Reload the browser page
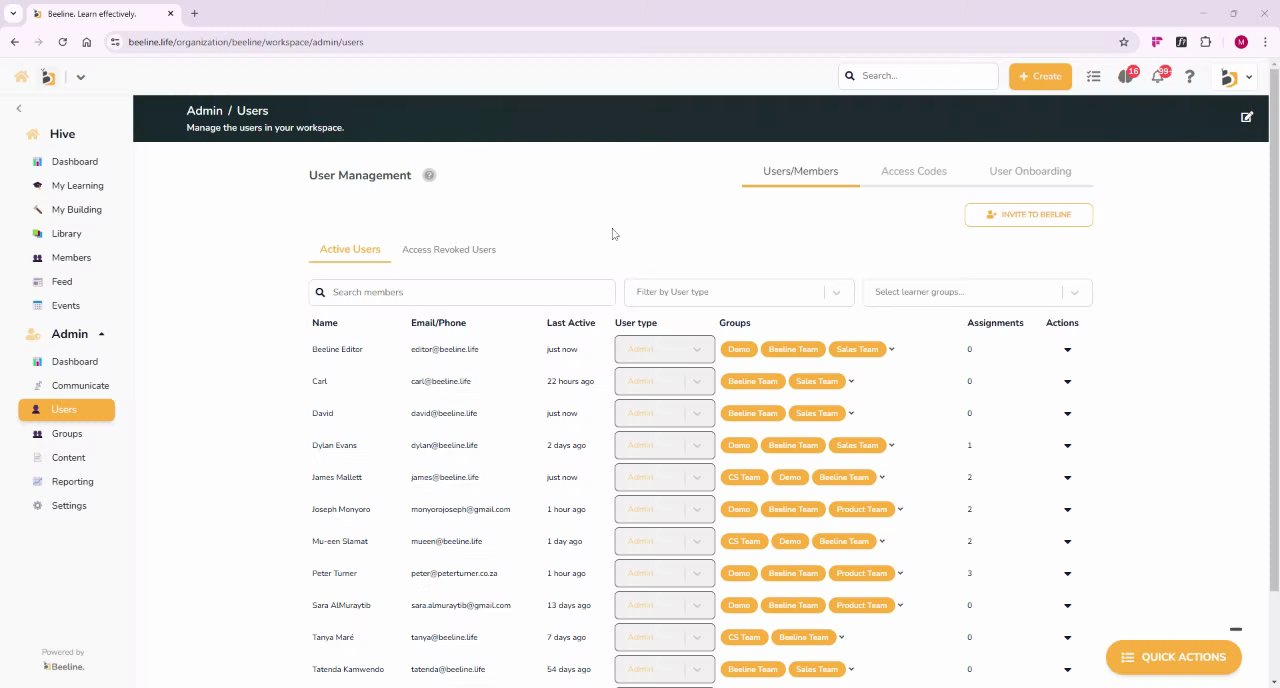 tap(62, 42)
